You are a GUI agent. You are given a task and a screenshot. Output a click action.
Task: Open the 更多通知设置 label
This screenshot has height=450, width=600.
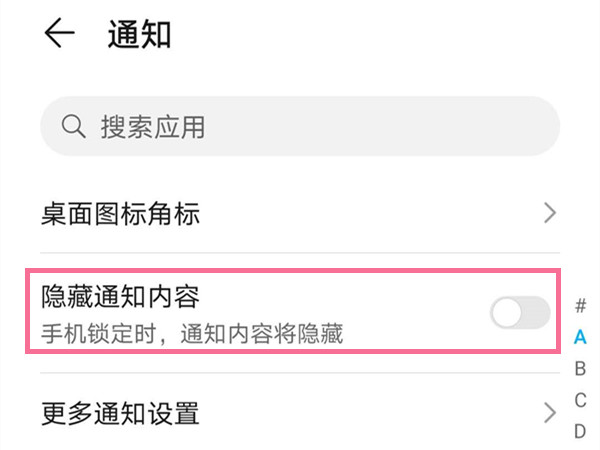120,412
